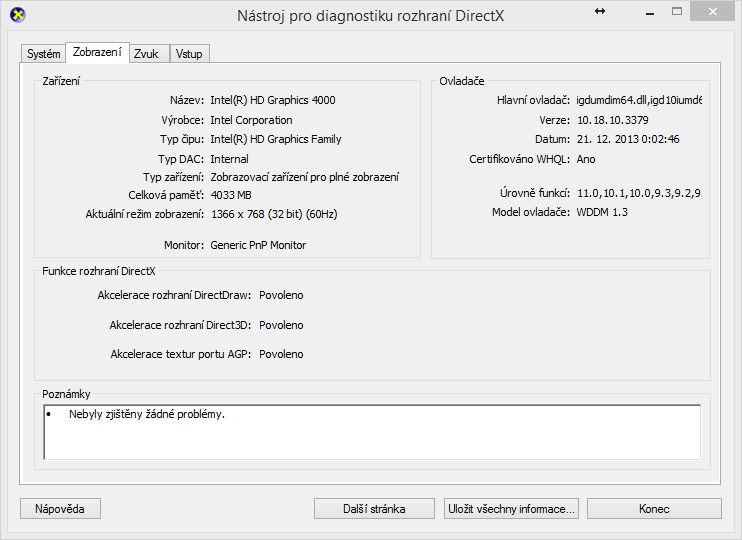742x540 pixels.
Task: Click the Hlavní ovladač igdumdim64.dll value
Action: pos(639,101)
